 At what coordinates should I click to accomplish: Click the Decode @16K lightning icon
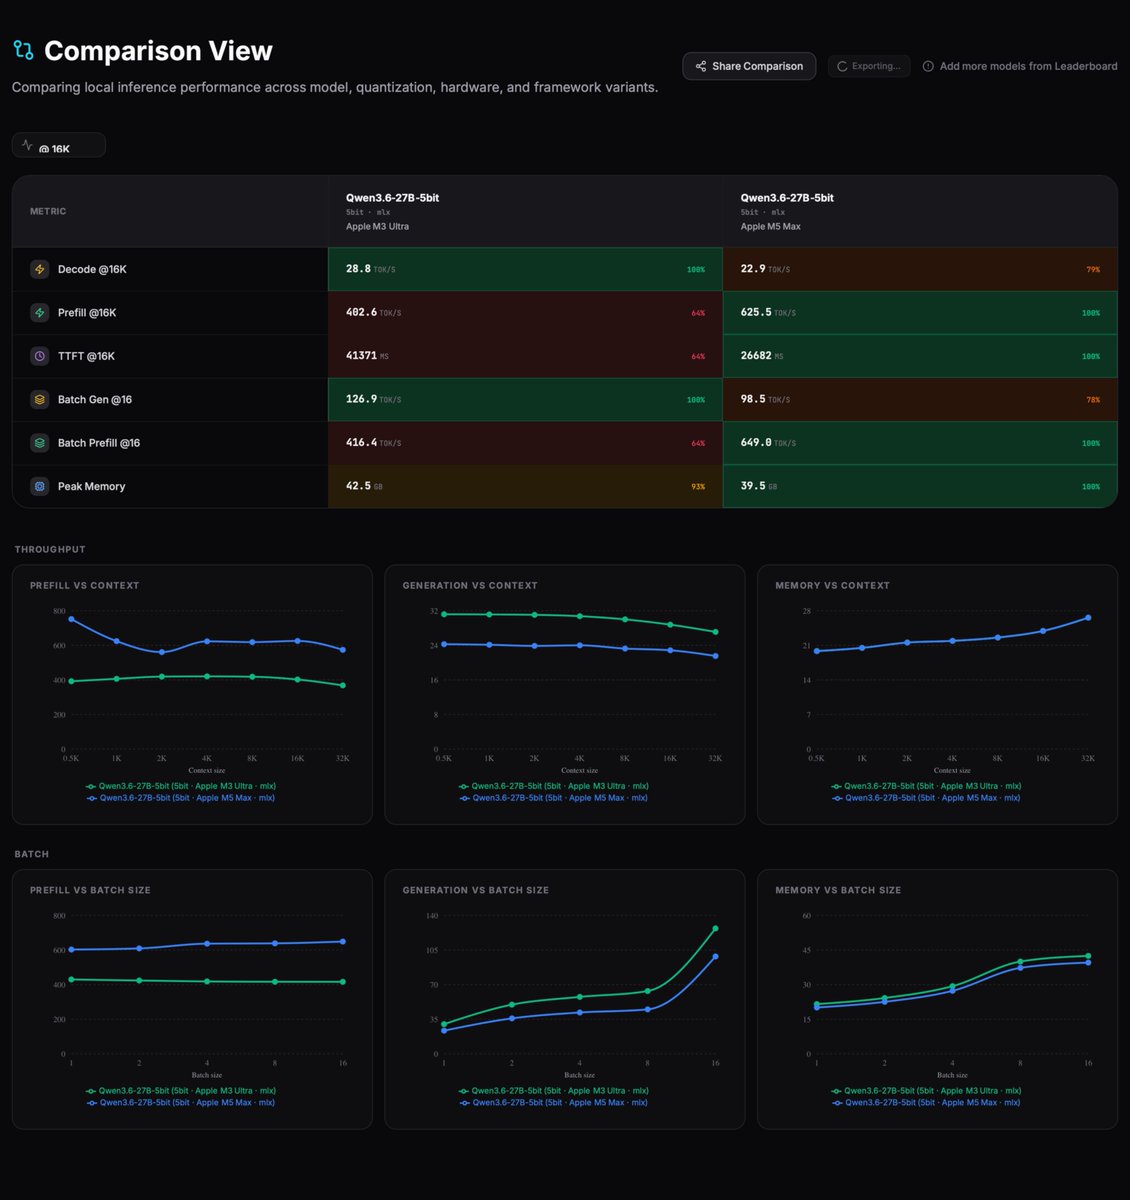tap(40, 269)
